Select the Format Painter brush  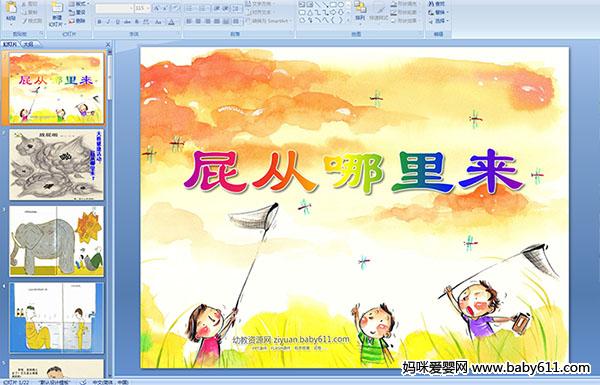24,21
